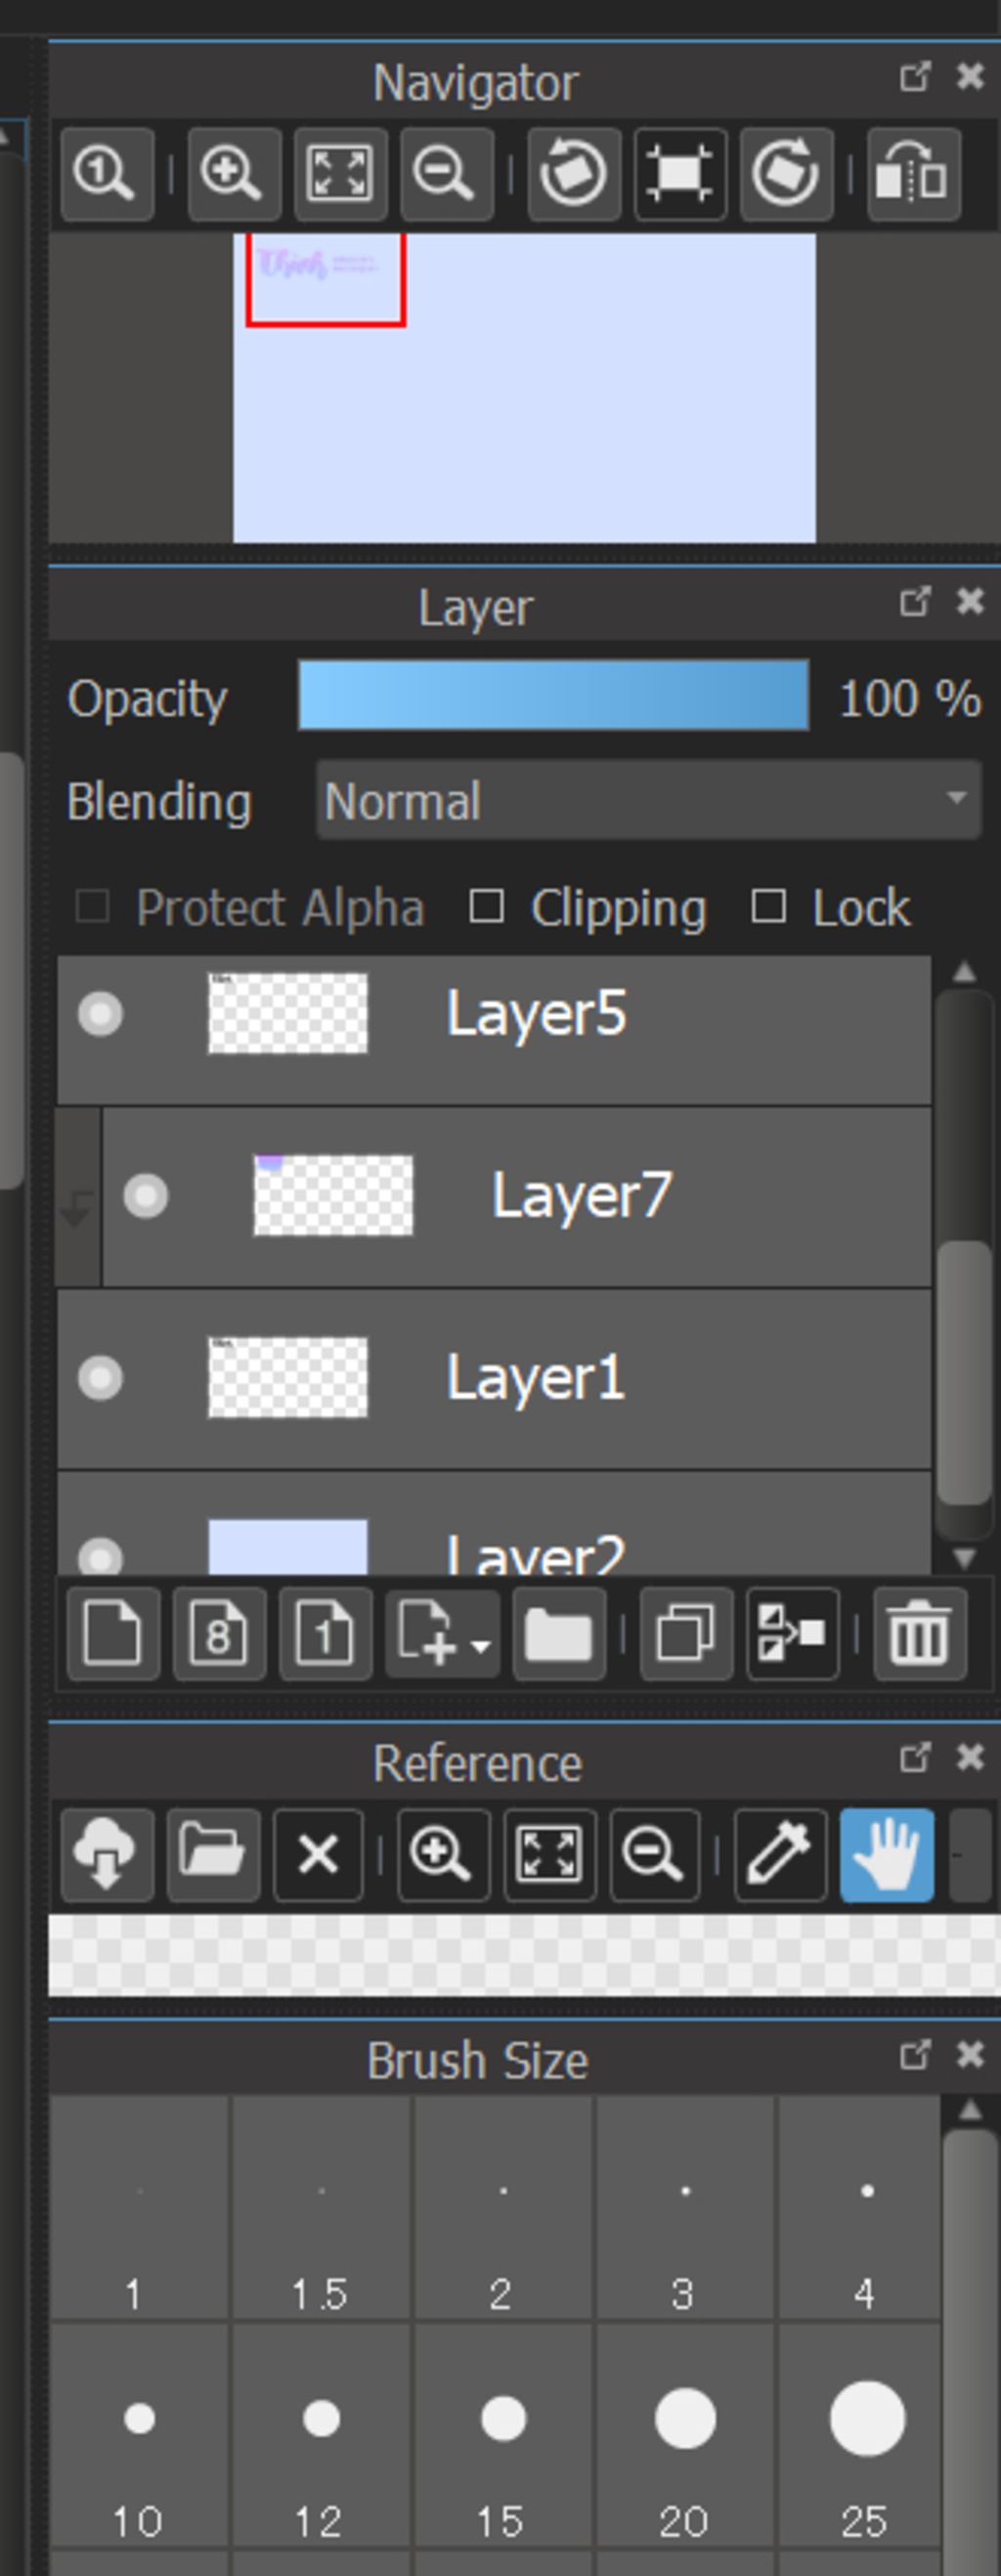The height and width of the screenshot is (2576, 1001).
Task: Reset canvas rotation in Navigator
Action: click(x=680, y=174)
